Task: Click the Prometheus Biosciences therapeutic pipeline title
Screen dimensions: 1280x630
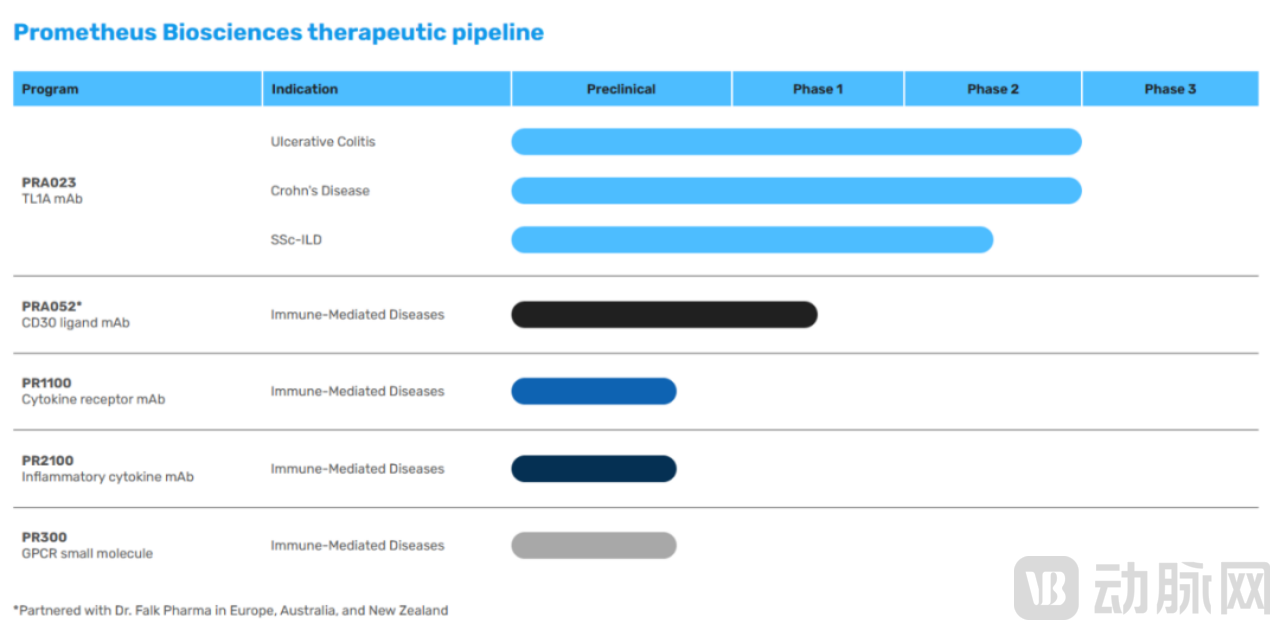Action: pos(278,32)
